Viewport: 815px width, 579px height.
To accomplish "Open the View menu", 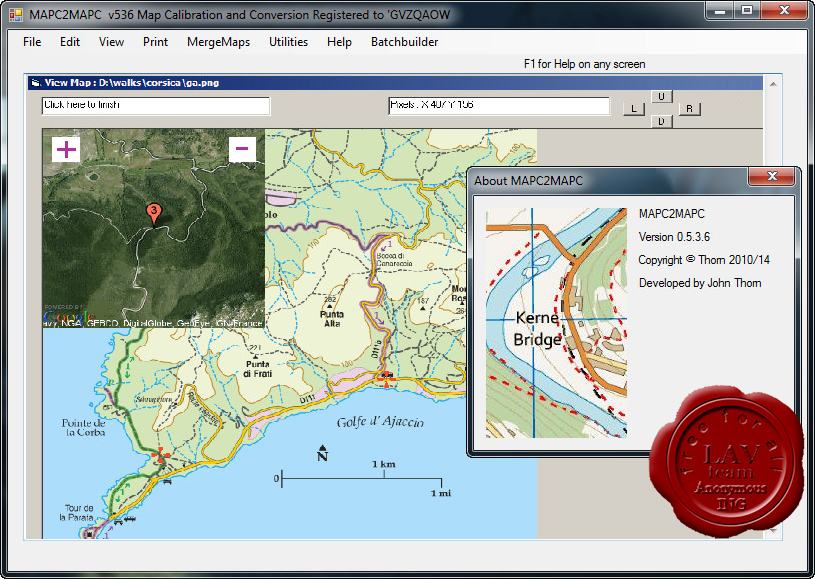I will pos(111,42).
